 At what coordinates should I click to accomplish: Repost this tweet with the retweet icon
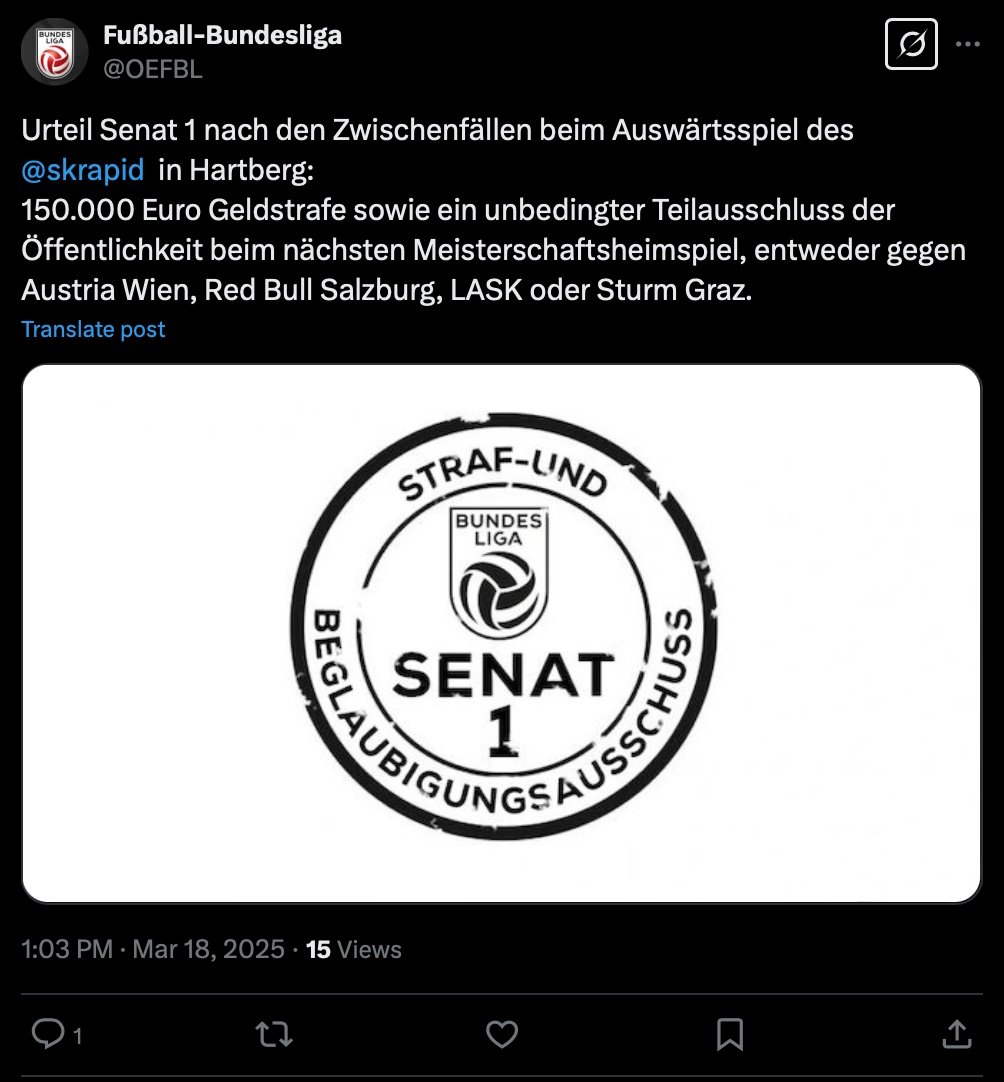(274, 1034)
